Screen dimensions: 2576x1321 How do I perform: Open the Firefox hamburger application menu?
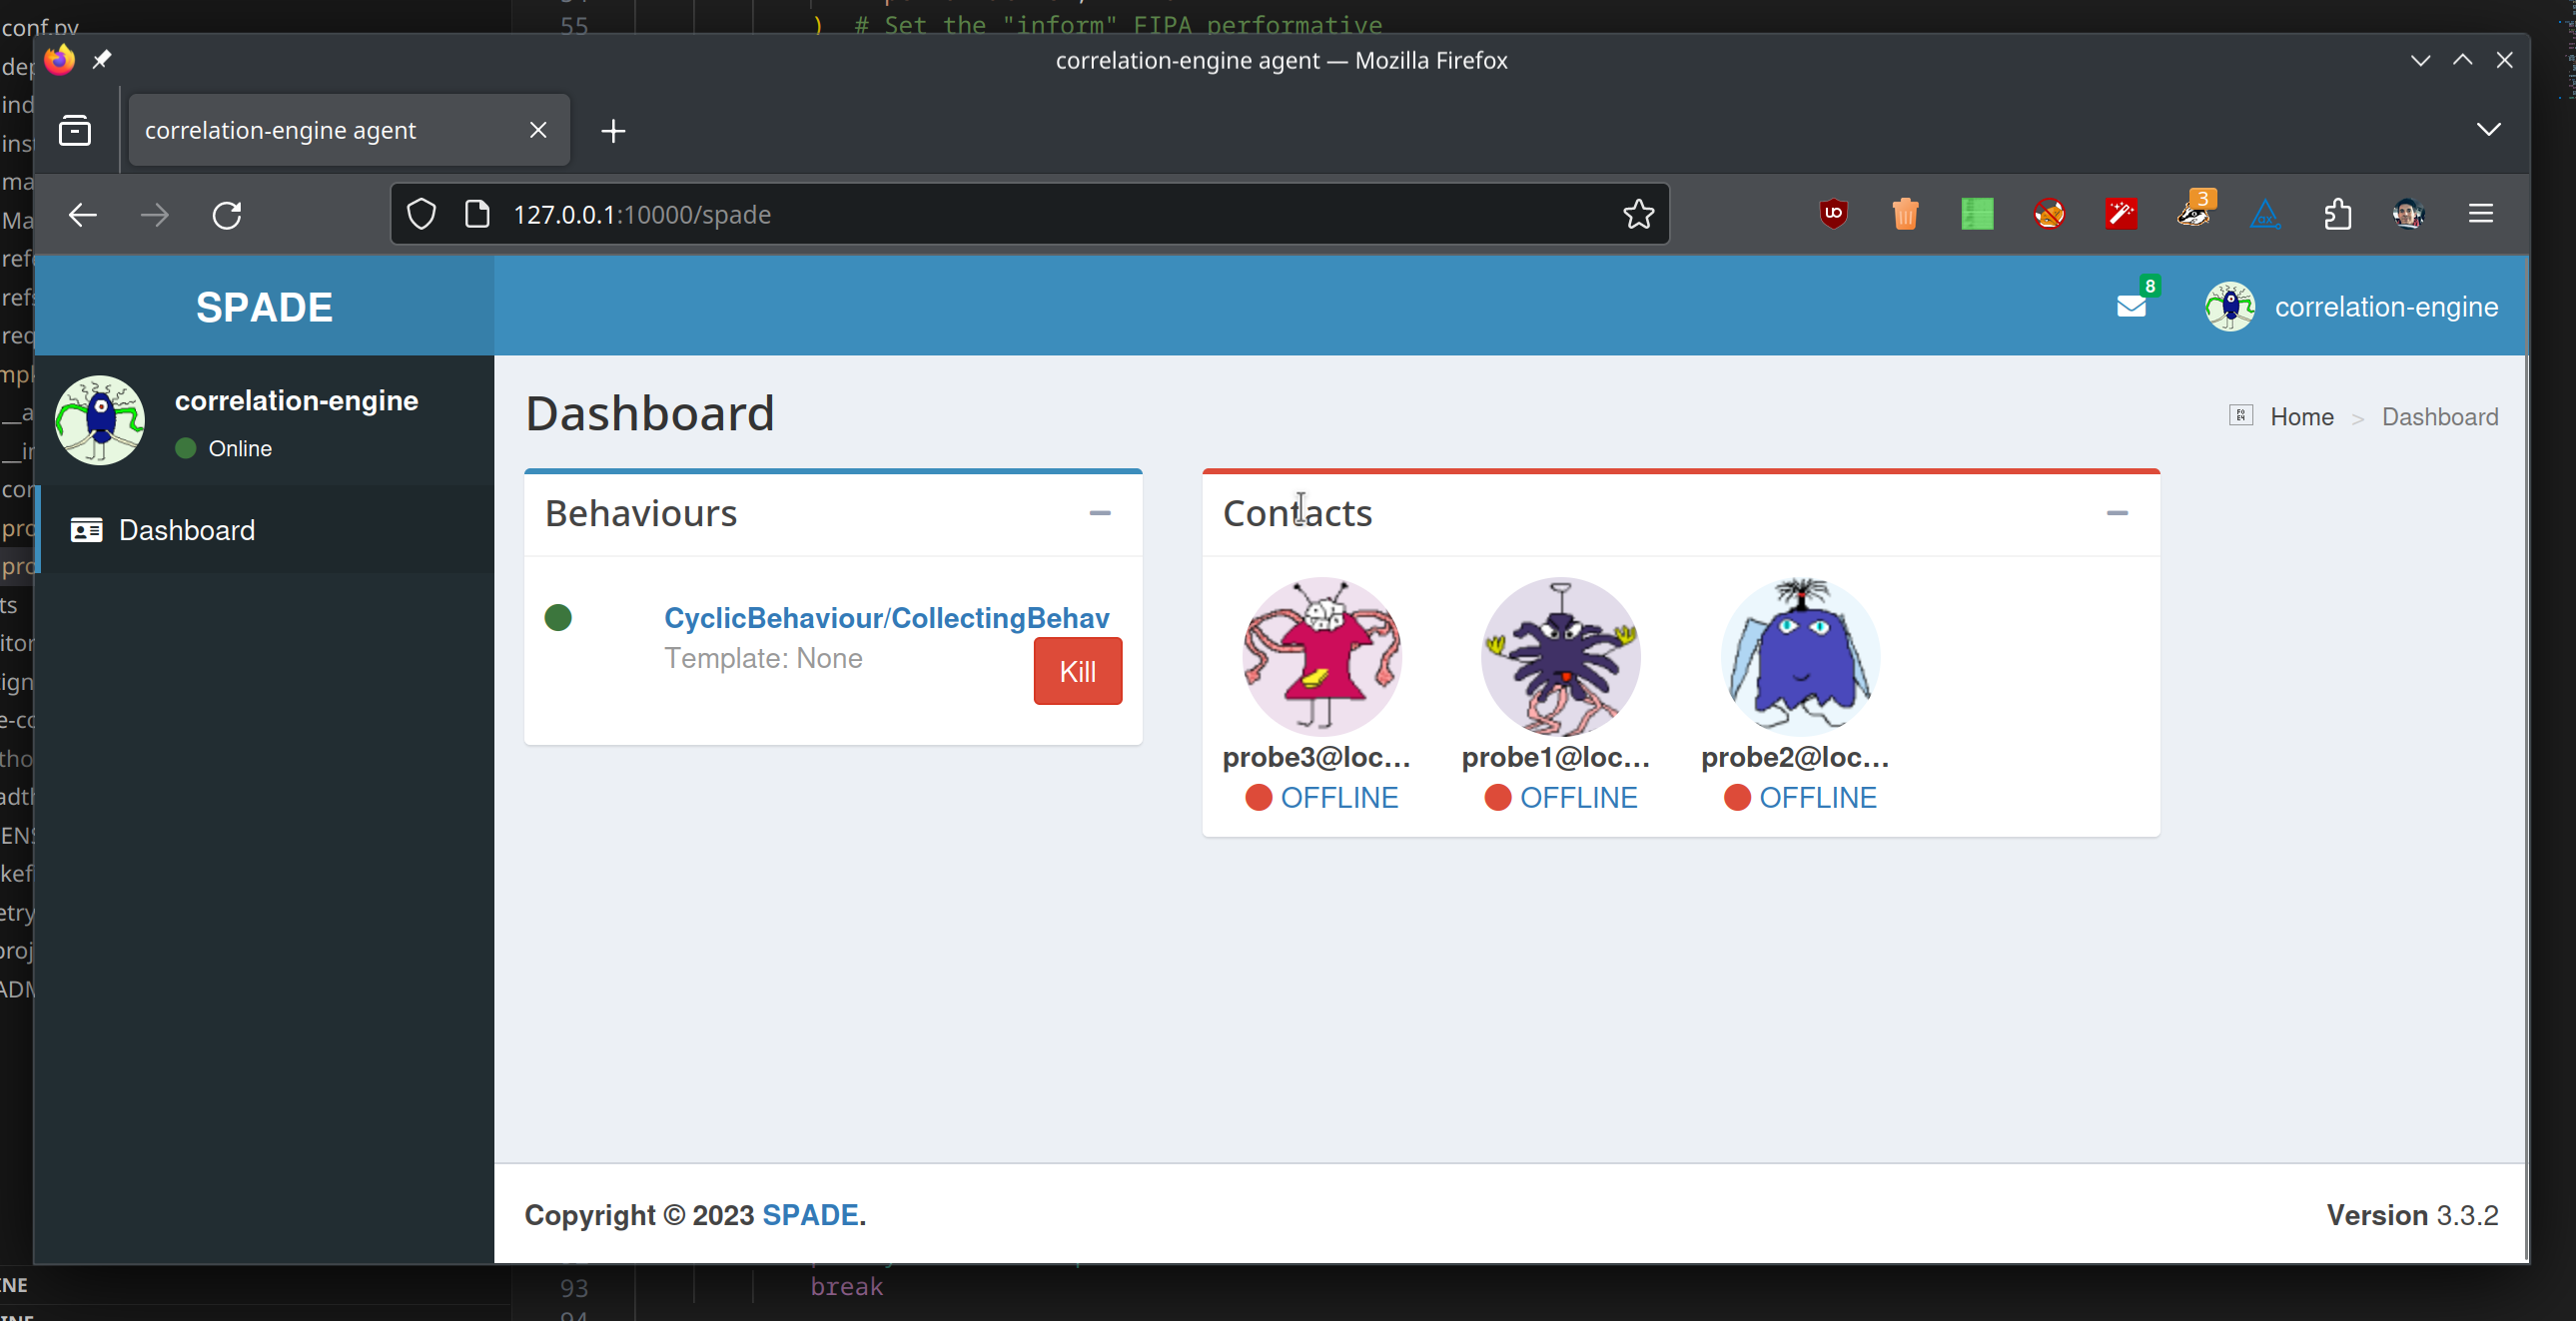coord(2480,214)
